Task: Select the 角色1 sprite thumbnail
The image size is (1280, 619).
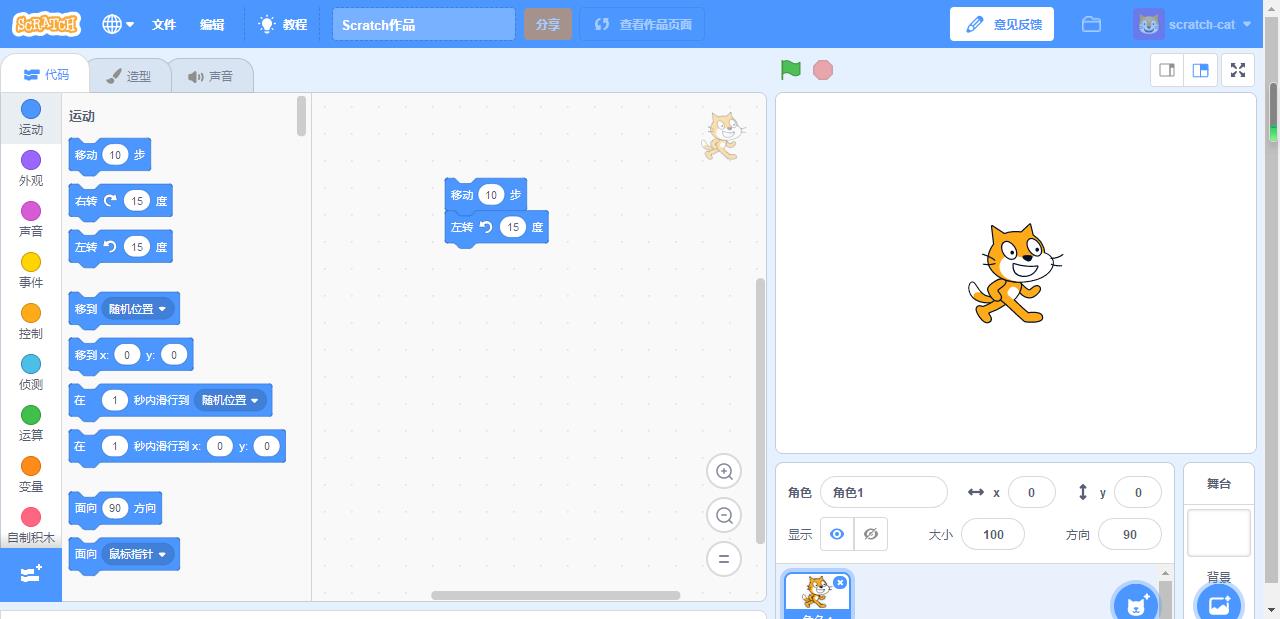Action: pos(817,596)
